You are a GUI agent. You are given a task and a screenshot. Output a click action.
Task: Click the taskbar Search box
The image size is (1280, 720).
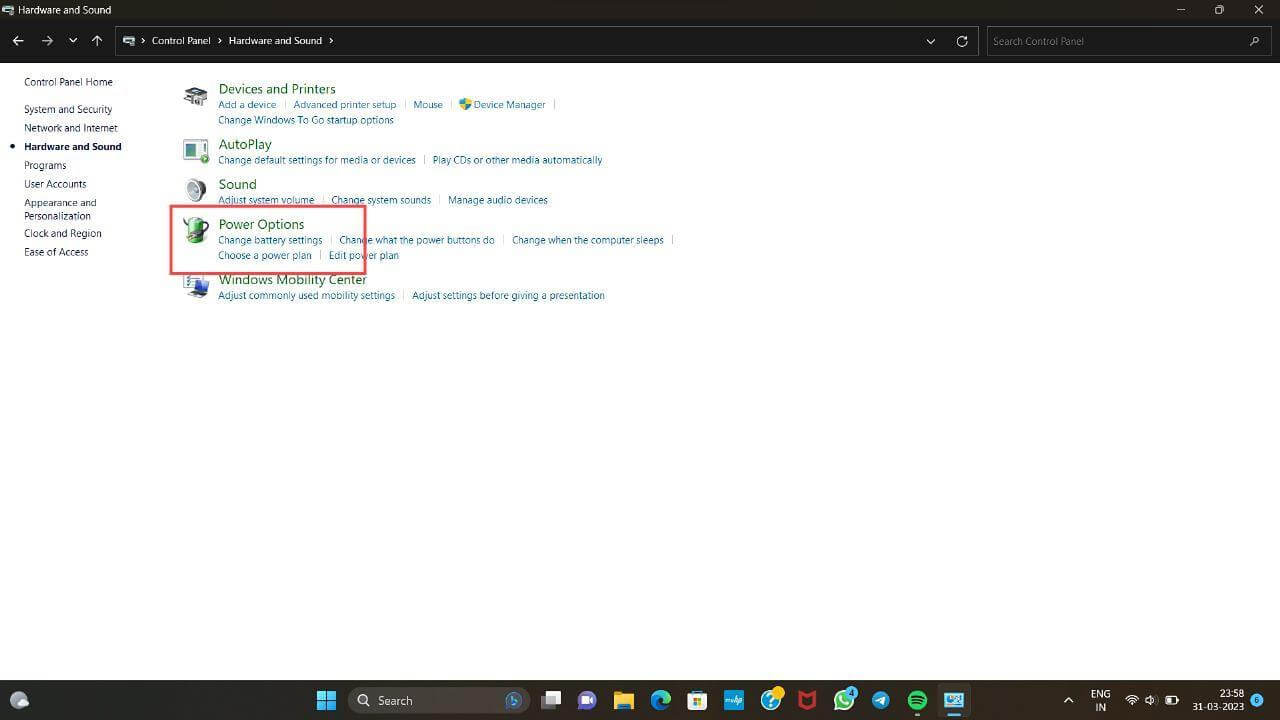438,700
